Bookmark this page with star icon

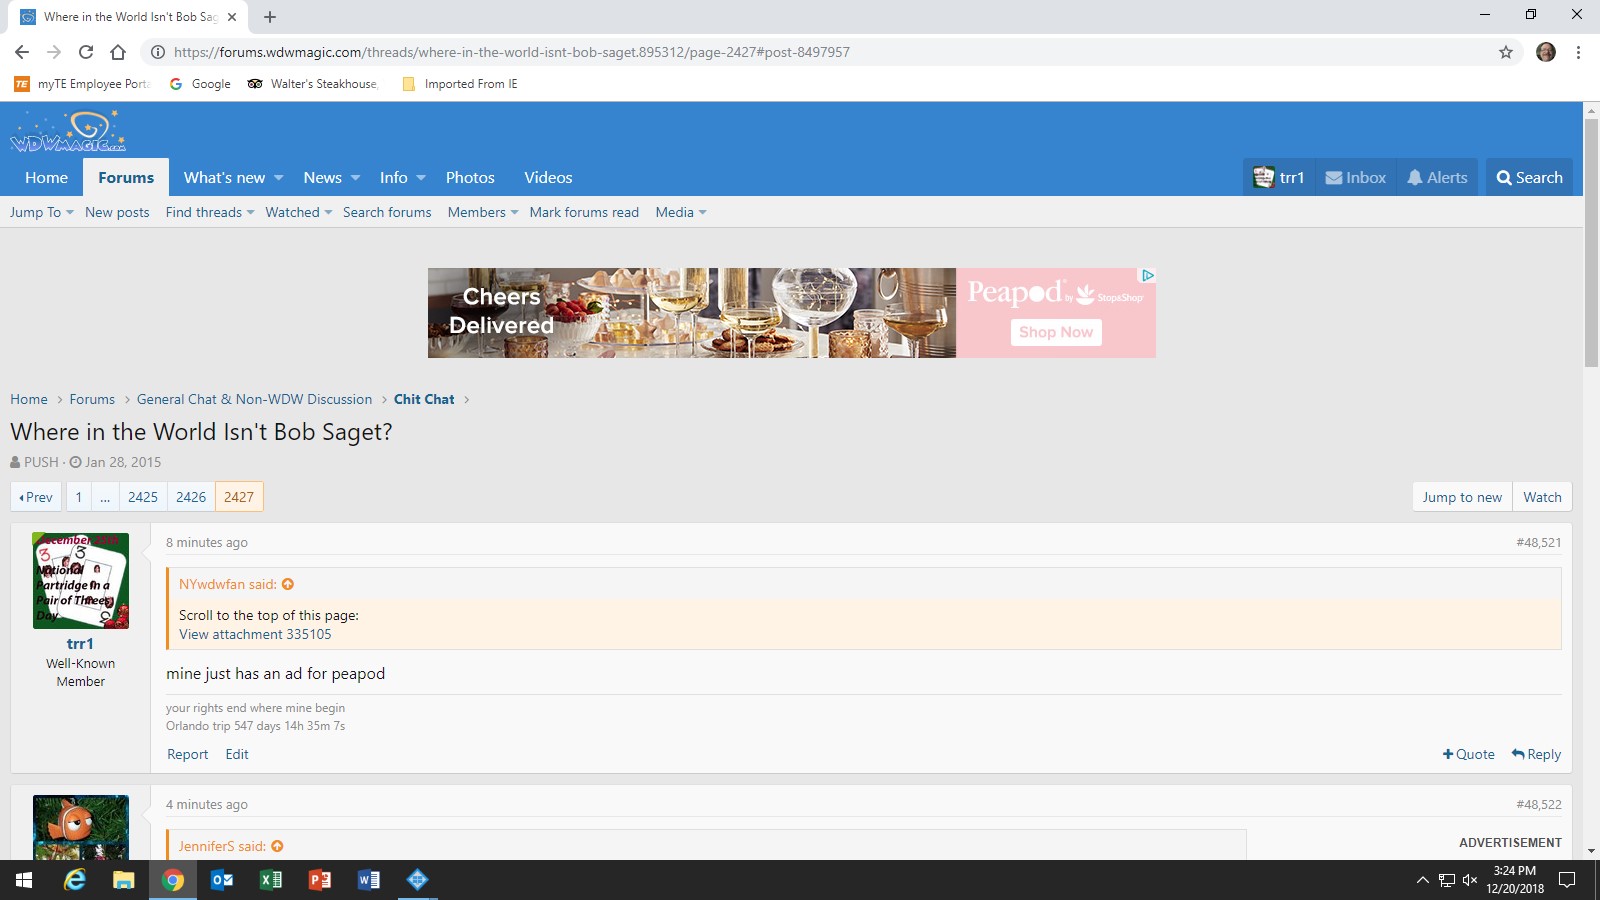pyautogui.click(x=1505, y=52)
